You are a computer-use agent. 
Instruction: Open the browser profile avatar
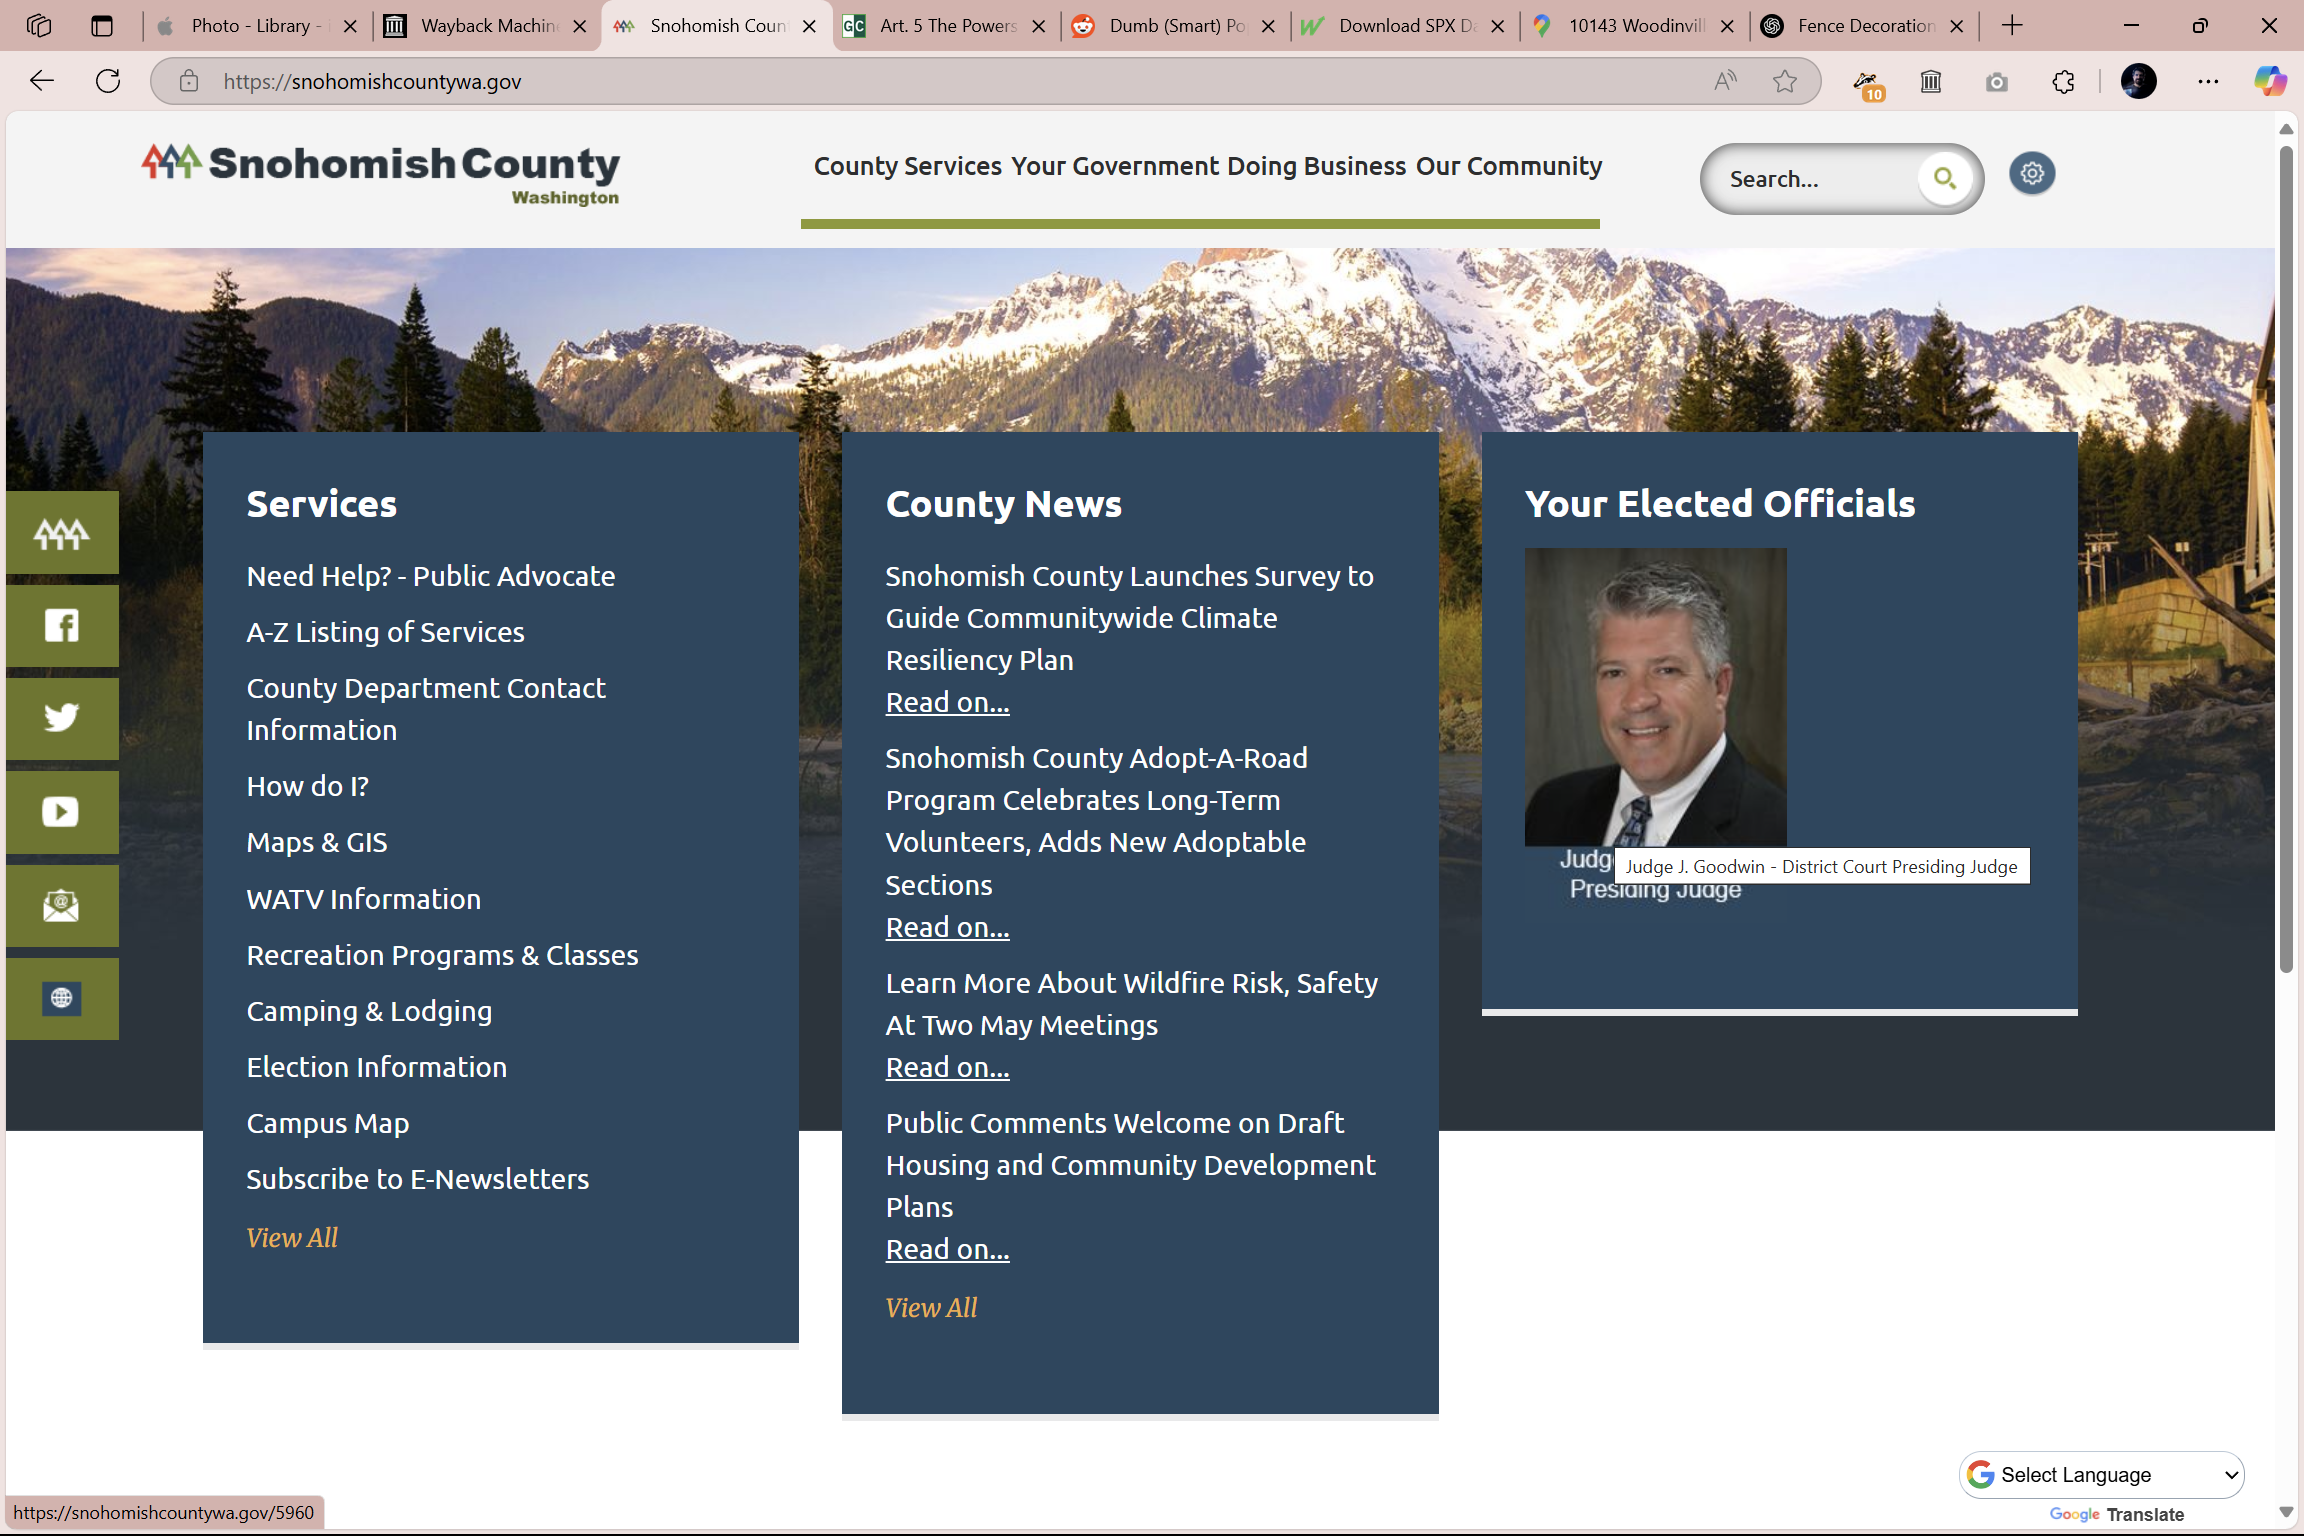2139,81
